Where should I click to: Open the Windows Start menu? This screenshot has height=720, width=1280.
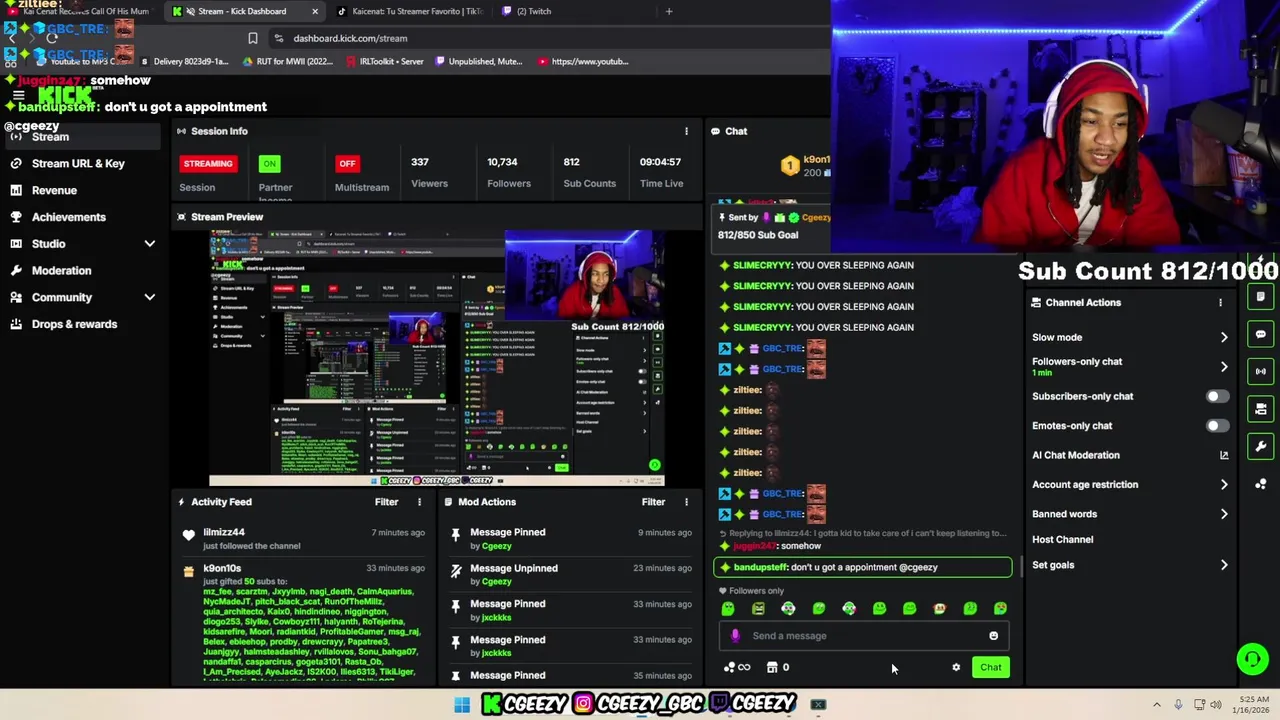462,705
